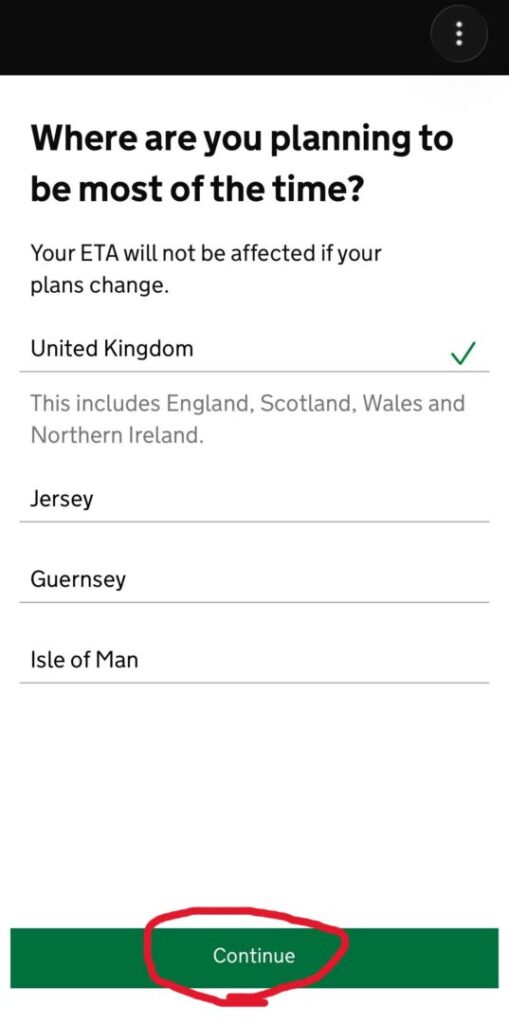Click the heading 'Where are you planning to be'
The height and width of the screenshot is (1024, 509).
tap(242, 164)
